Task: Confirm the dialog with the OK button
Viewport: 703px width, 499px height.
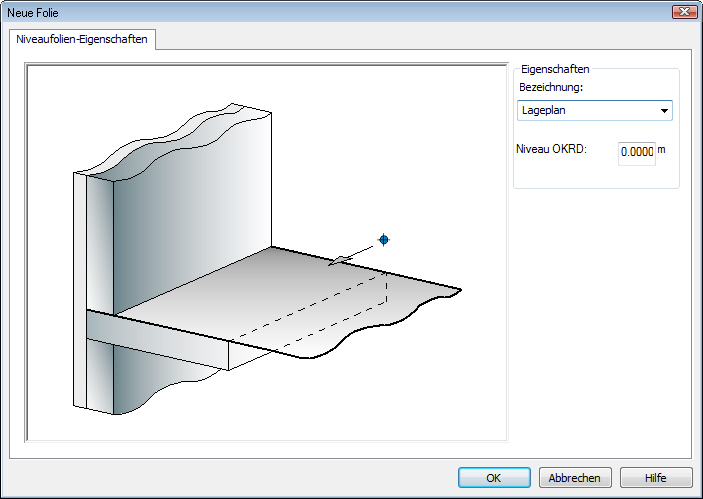Action: 494,478
